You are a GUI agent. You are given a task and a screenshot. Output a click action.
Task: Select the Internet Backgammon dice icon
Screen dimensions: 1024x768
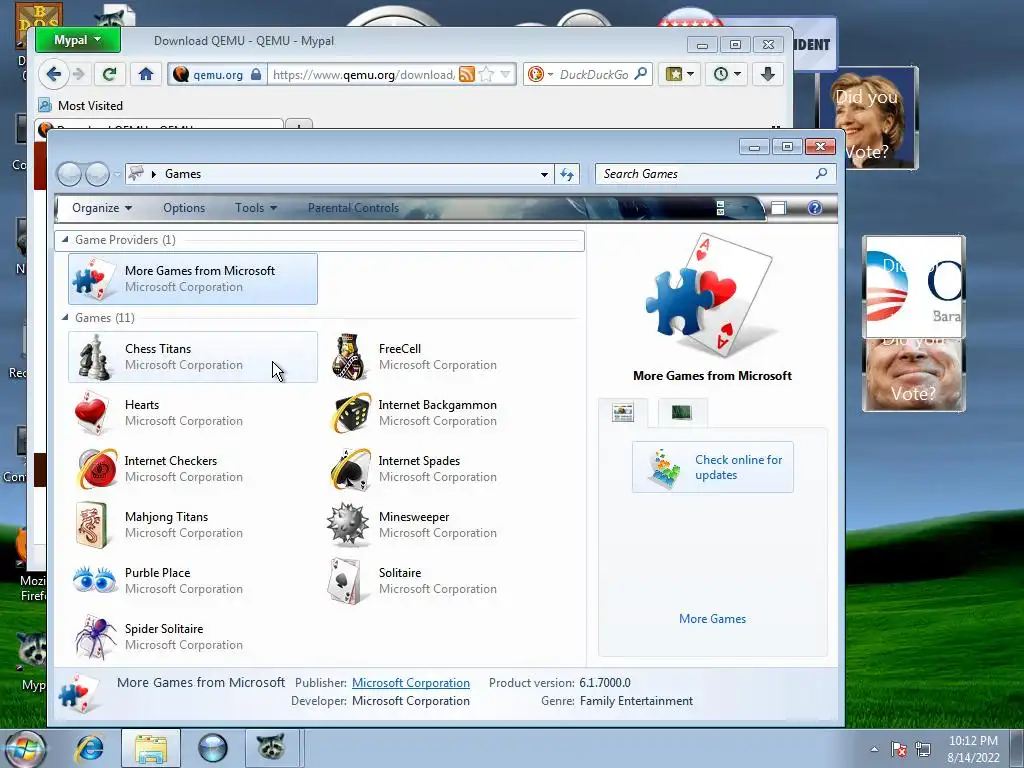point(349,413)
